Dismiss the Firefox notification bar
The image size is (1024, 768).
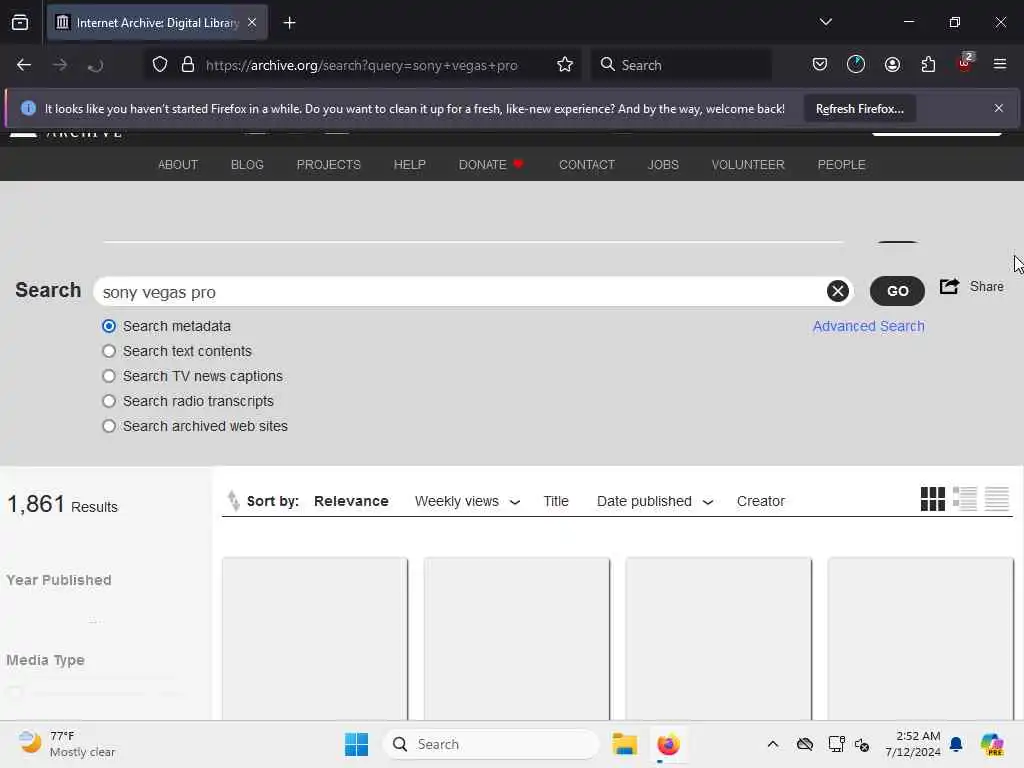point(999,108)
